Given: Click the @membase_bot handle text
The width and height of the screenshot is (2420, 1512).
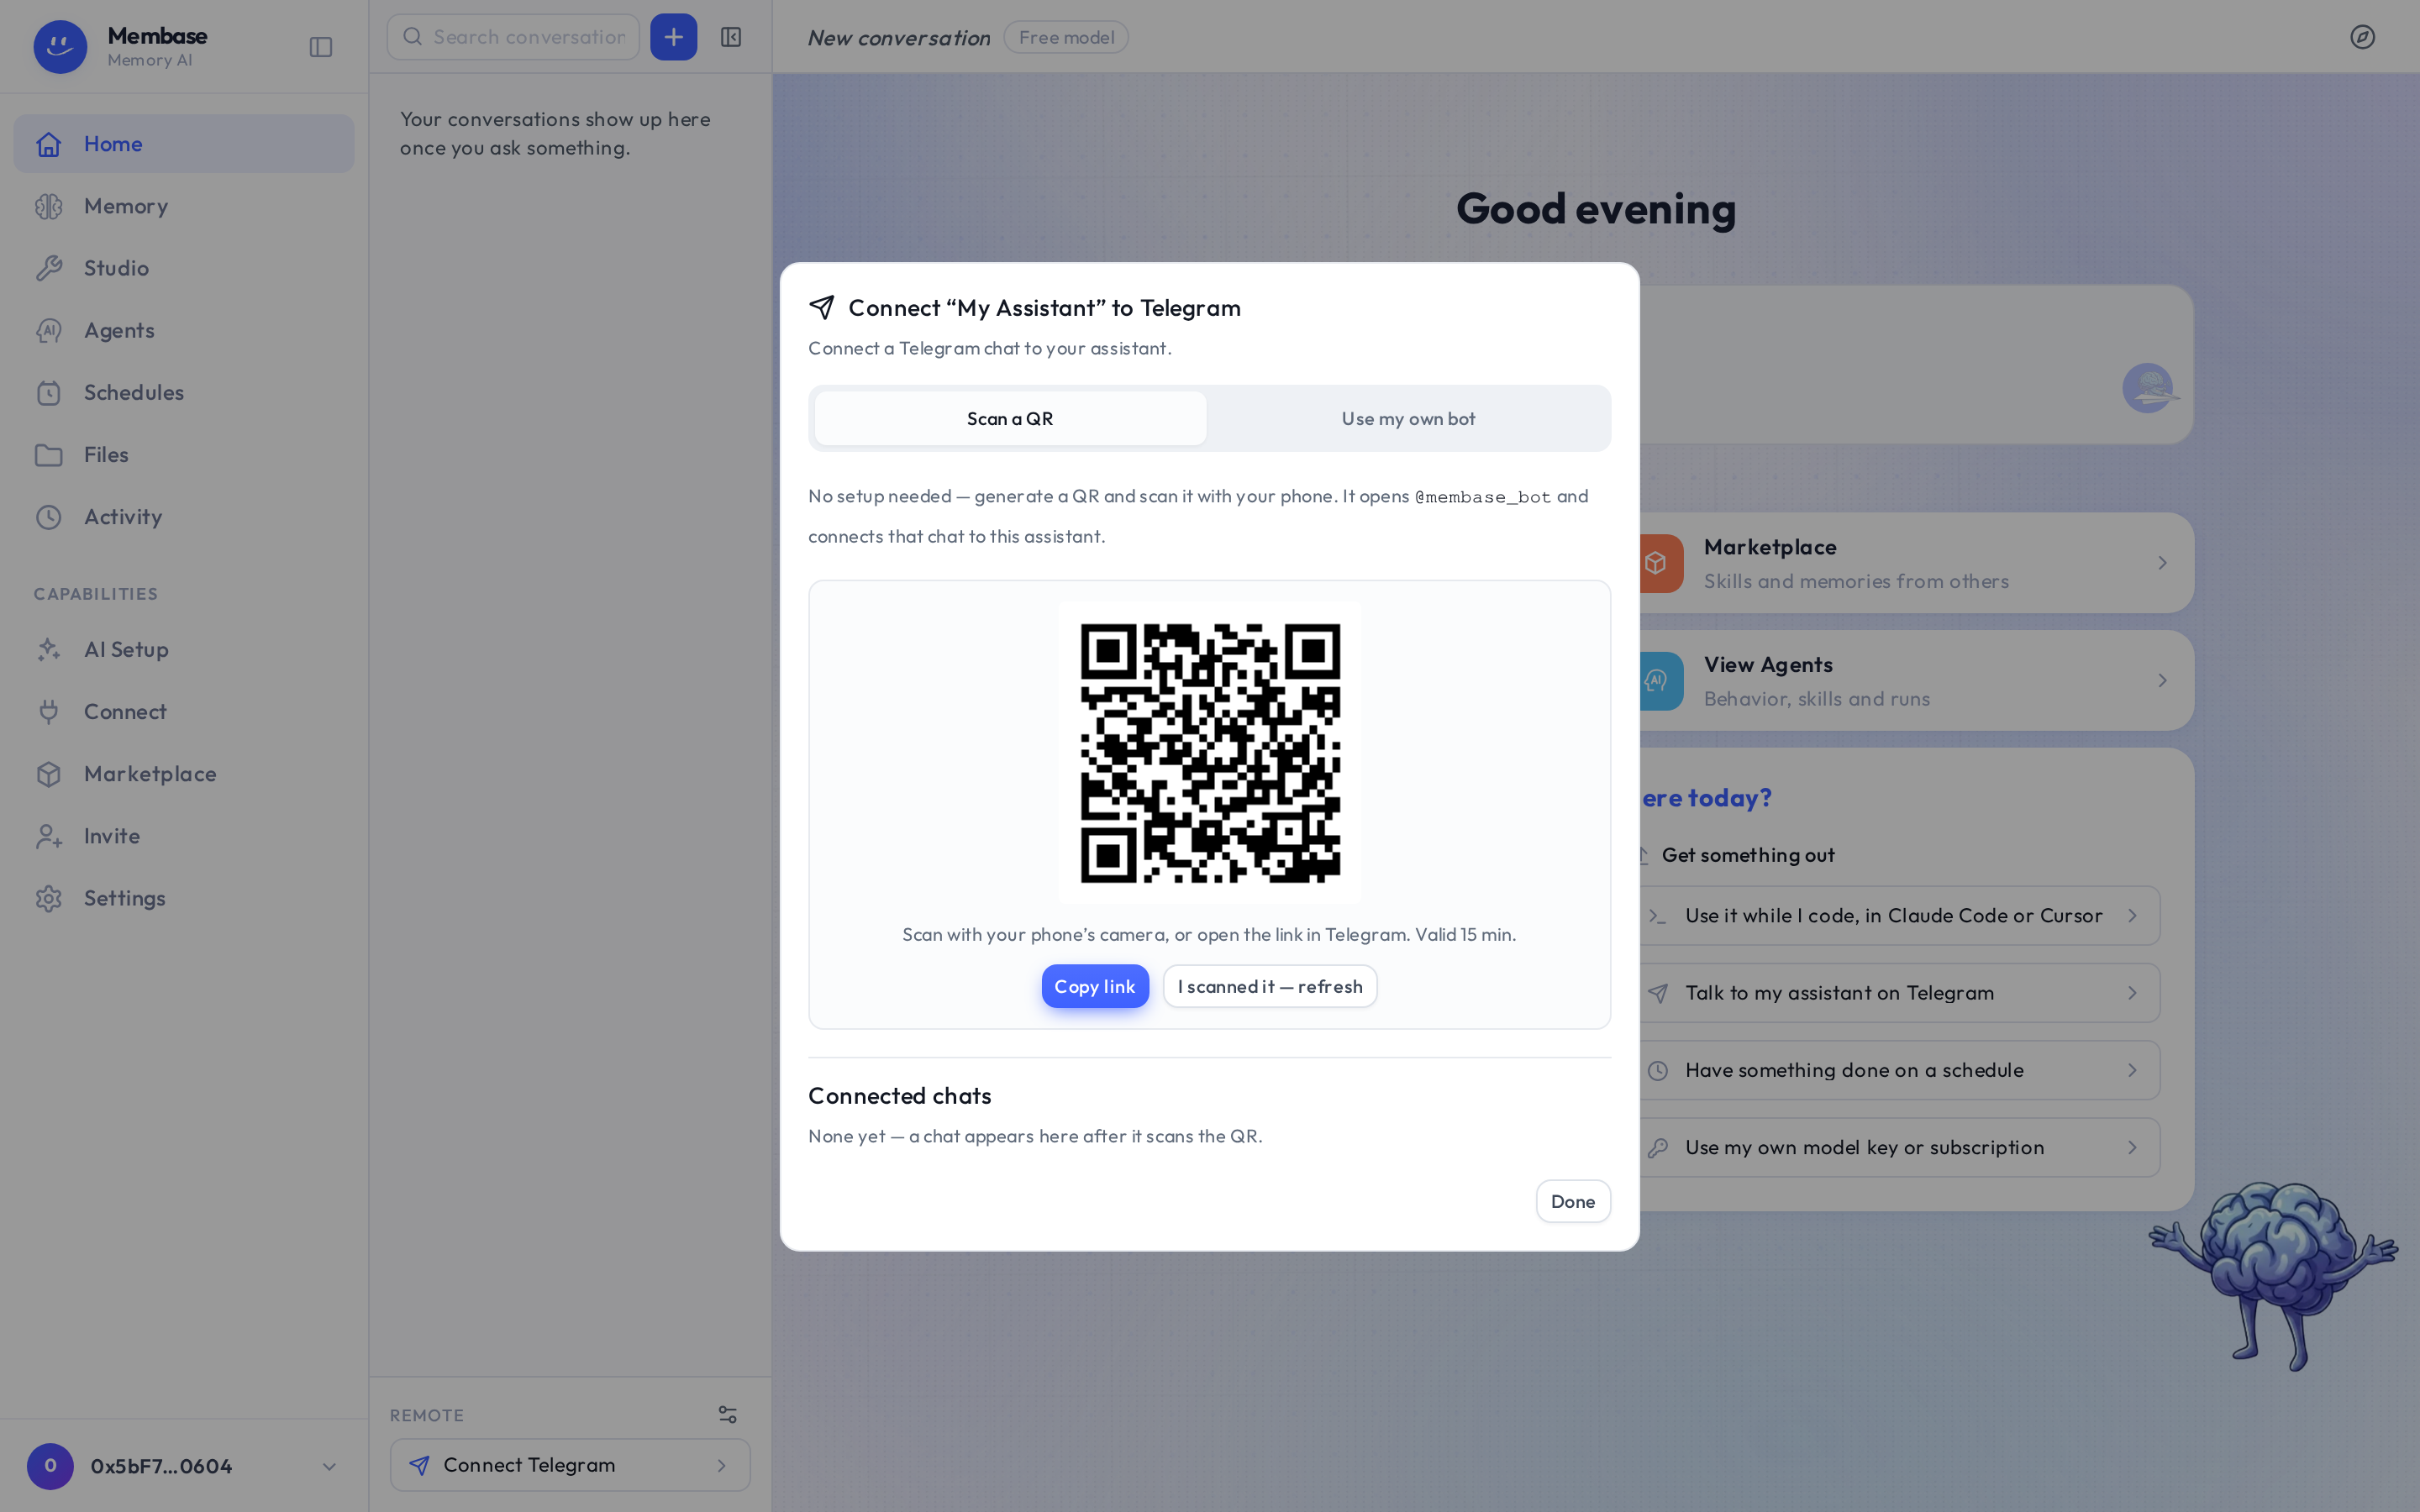Looking at the screenshot, I should point(1483,497).
